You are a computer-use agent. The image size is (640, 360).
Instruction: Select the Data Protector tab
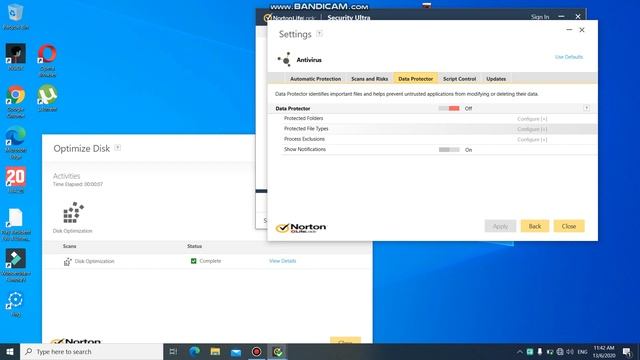coord(416,79)
